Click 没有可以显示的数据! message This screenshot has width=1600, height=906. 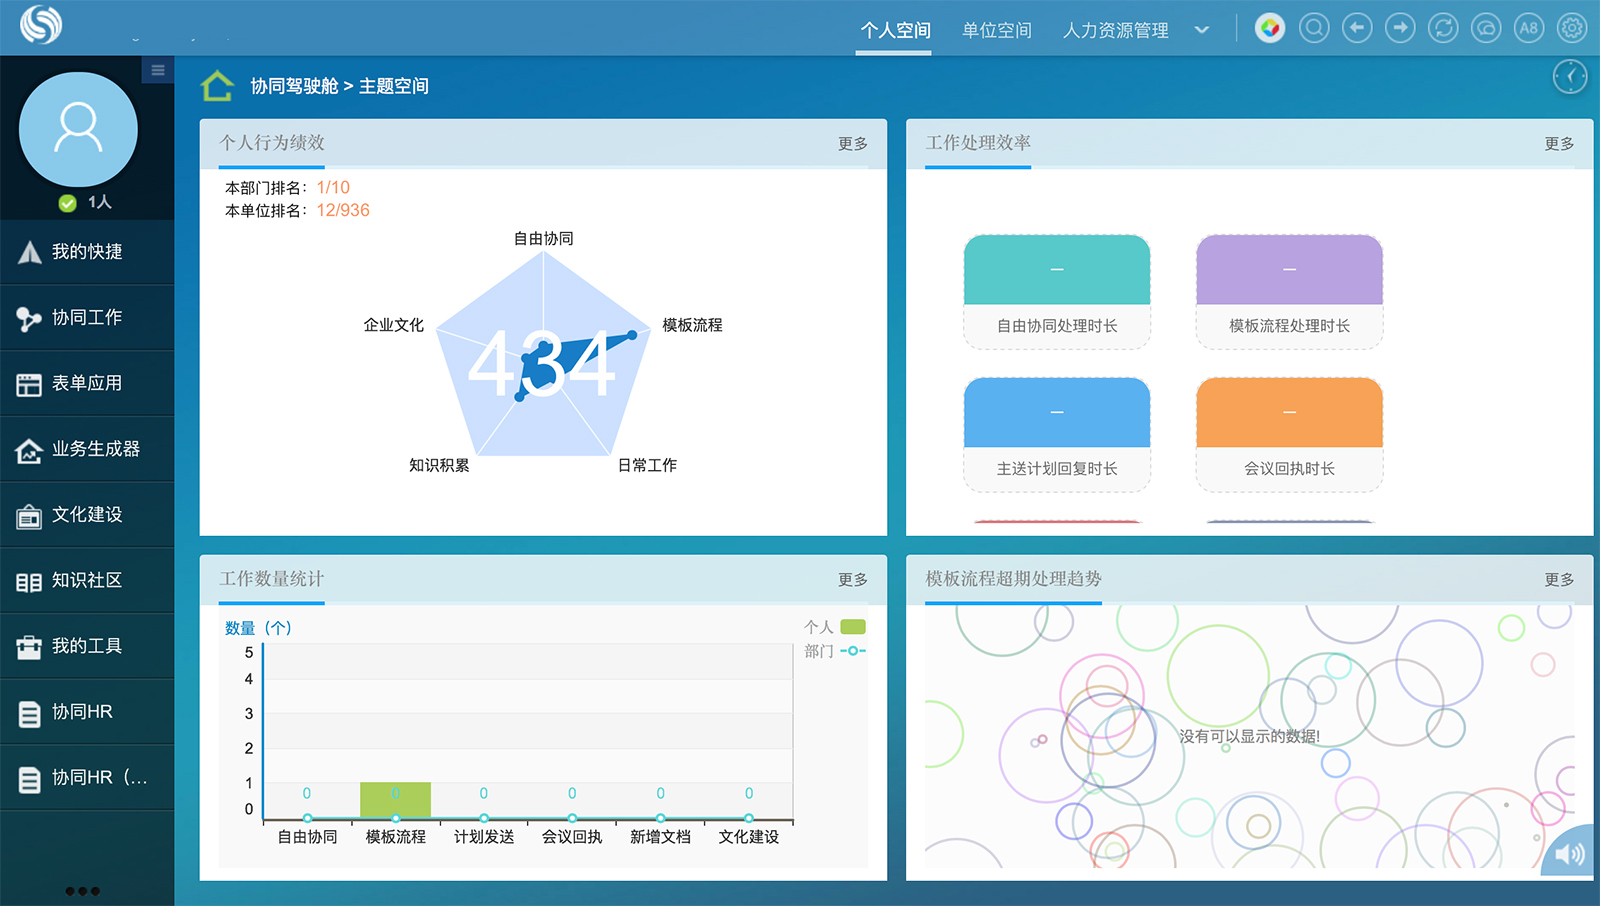pyautogui.click(x=1249, y=737)
